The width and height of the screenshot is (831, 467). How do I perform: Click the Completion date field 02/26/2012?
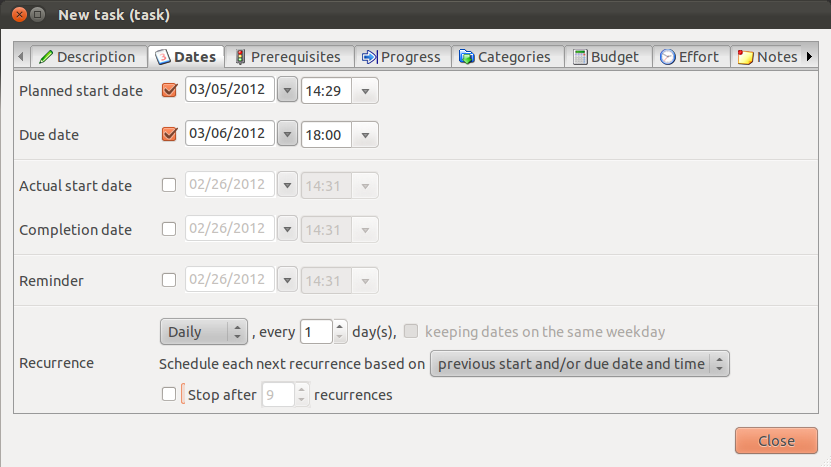pos(230,228)
